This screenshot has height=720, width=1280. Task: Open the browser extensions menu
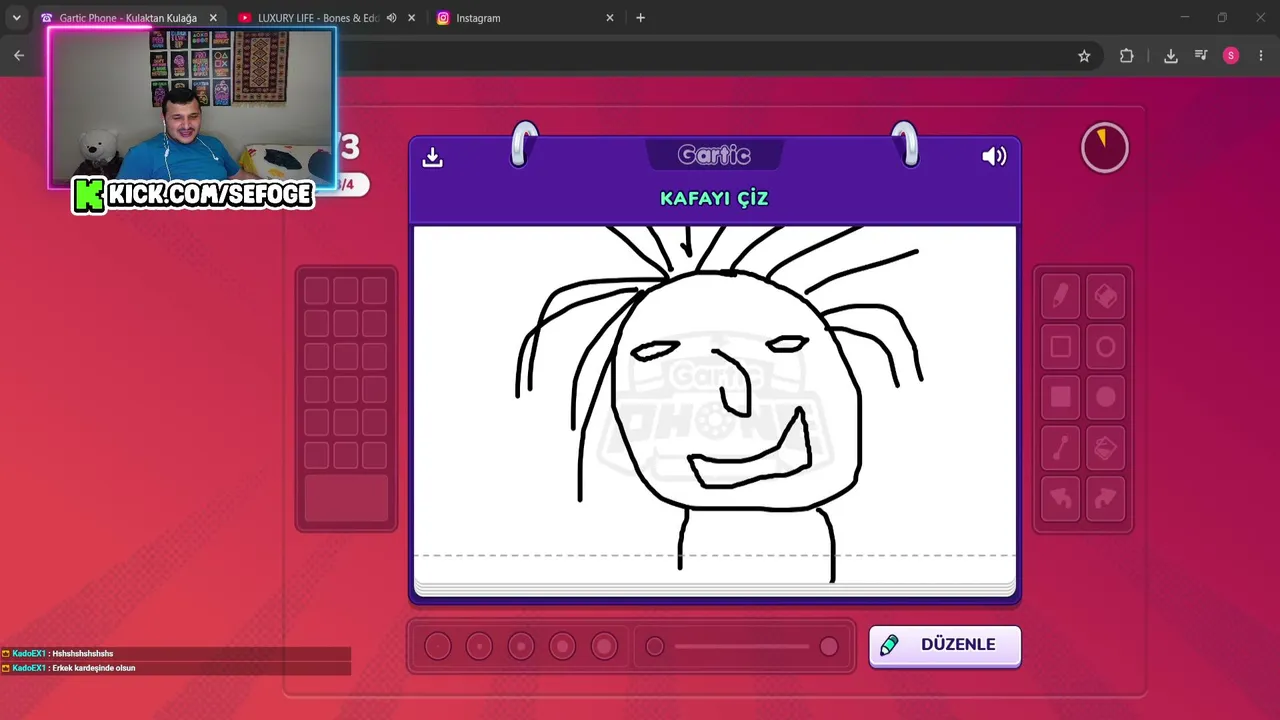tap(1127, 56)
